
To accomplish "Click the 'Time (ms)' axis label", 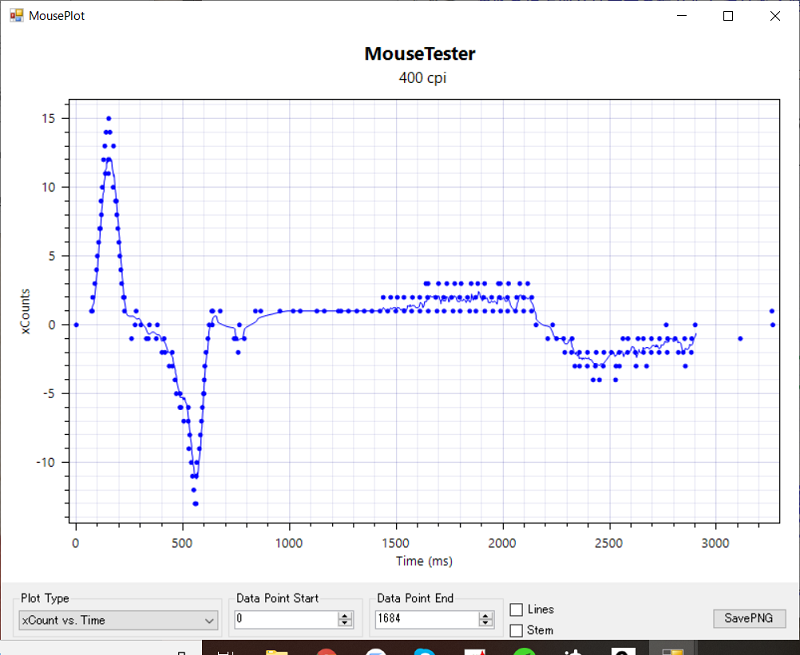I will click(424, 561).
